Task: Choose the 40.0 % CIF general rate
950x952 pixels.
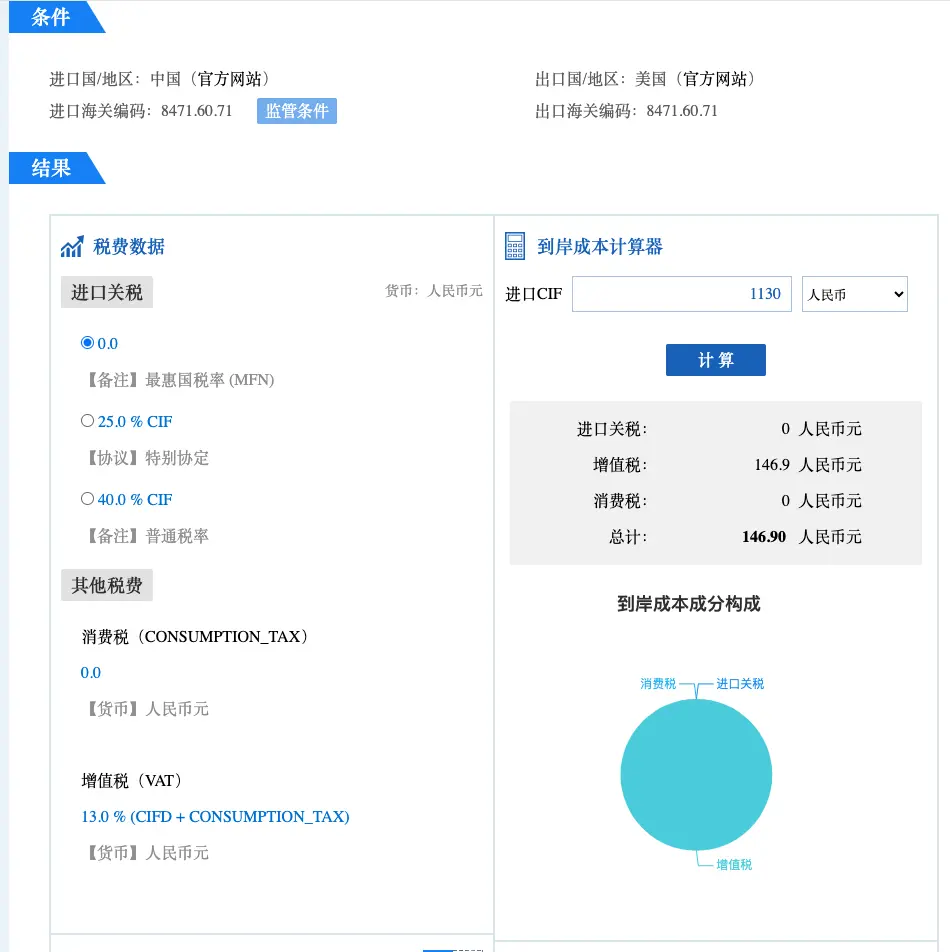Action: pyautogui.click(x=87, y=499)
